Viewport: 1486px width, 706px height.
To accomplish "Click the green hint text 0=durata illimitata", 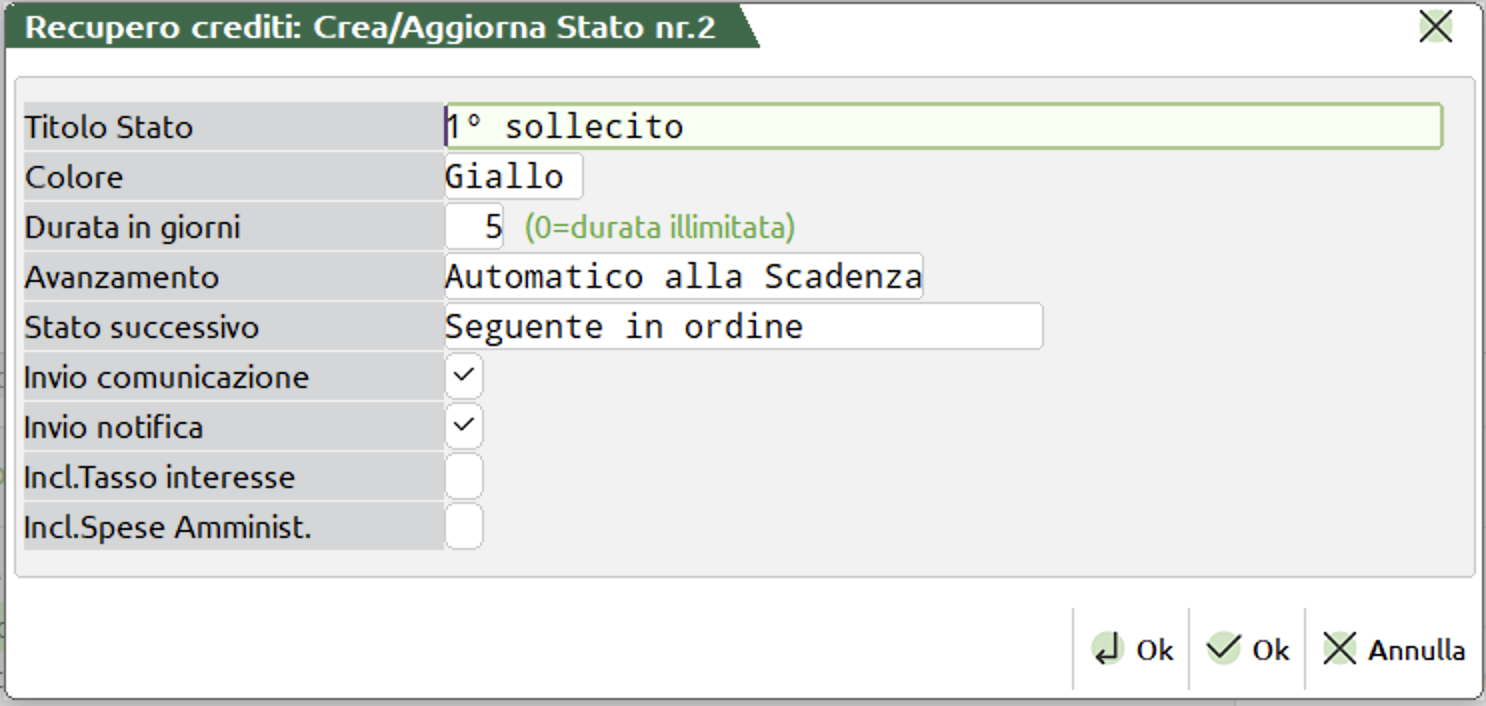I will pyautogui.click(x=660, y=228).
